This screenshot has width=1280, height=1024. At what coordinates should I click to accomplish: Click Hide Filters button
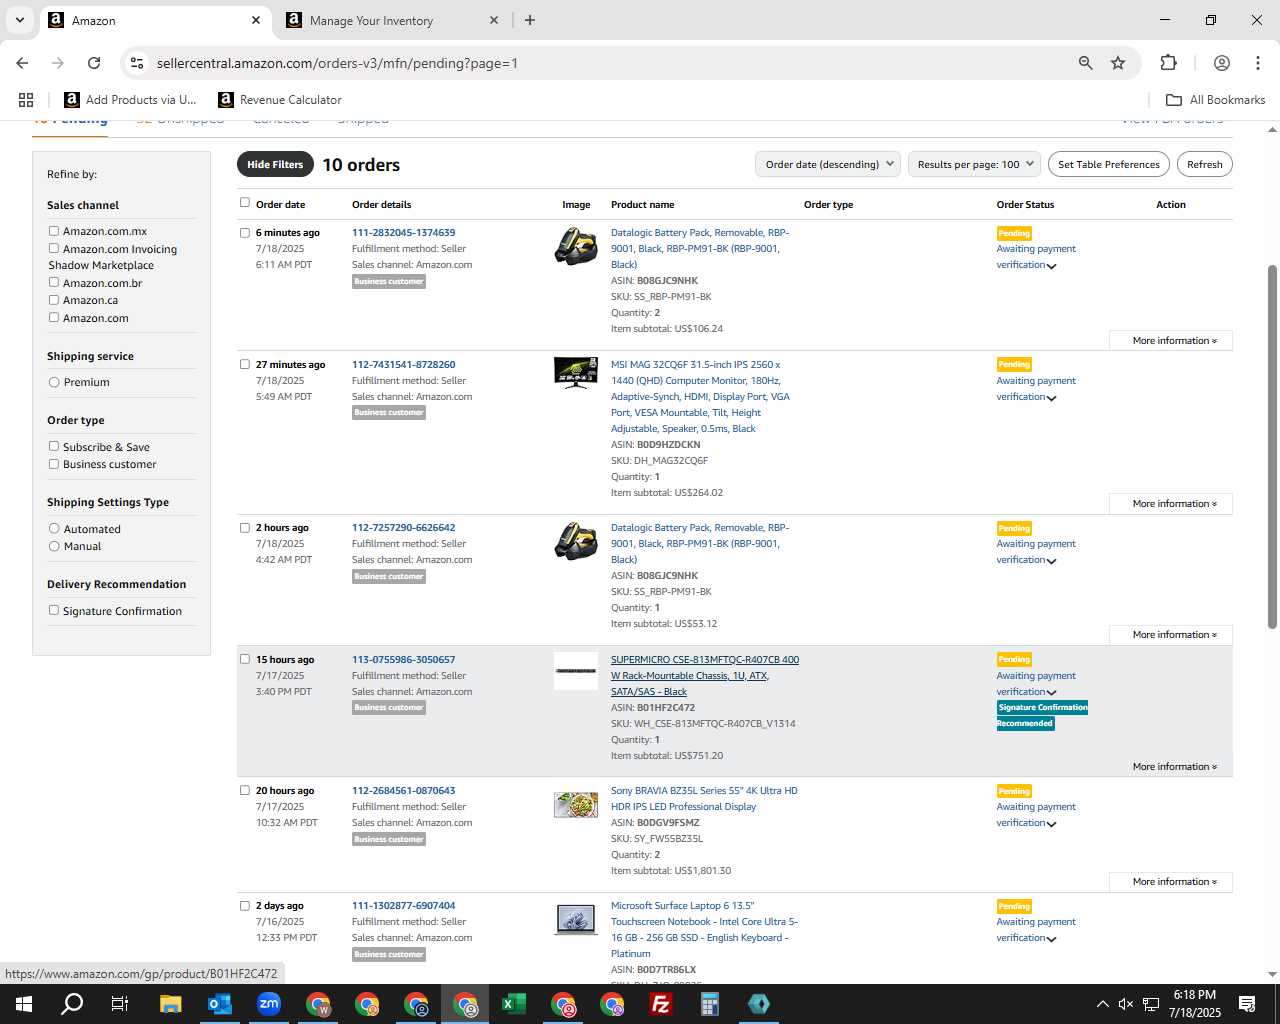click(275, 164)
